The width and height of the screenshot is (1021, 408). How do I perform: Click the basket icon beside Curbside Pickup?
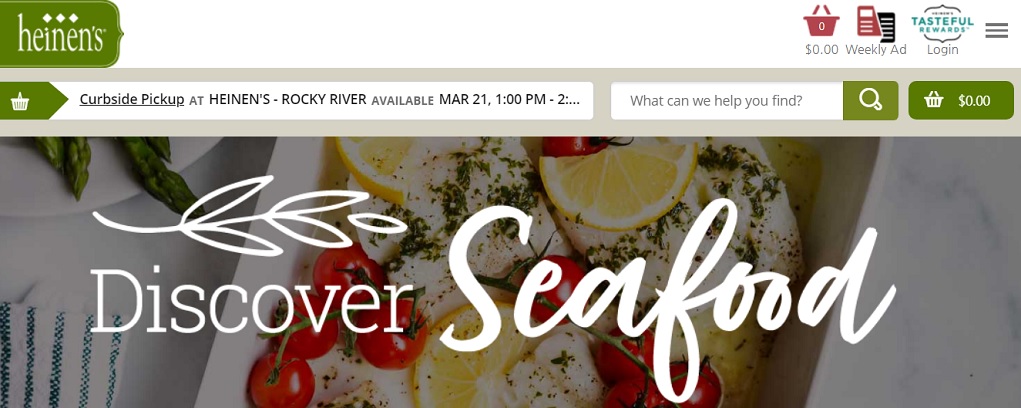(20, 101)
